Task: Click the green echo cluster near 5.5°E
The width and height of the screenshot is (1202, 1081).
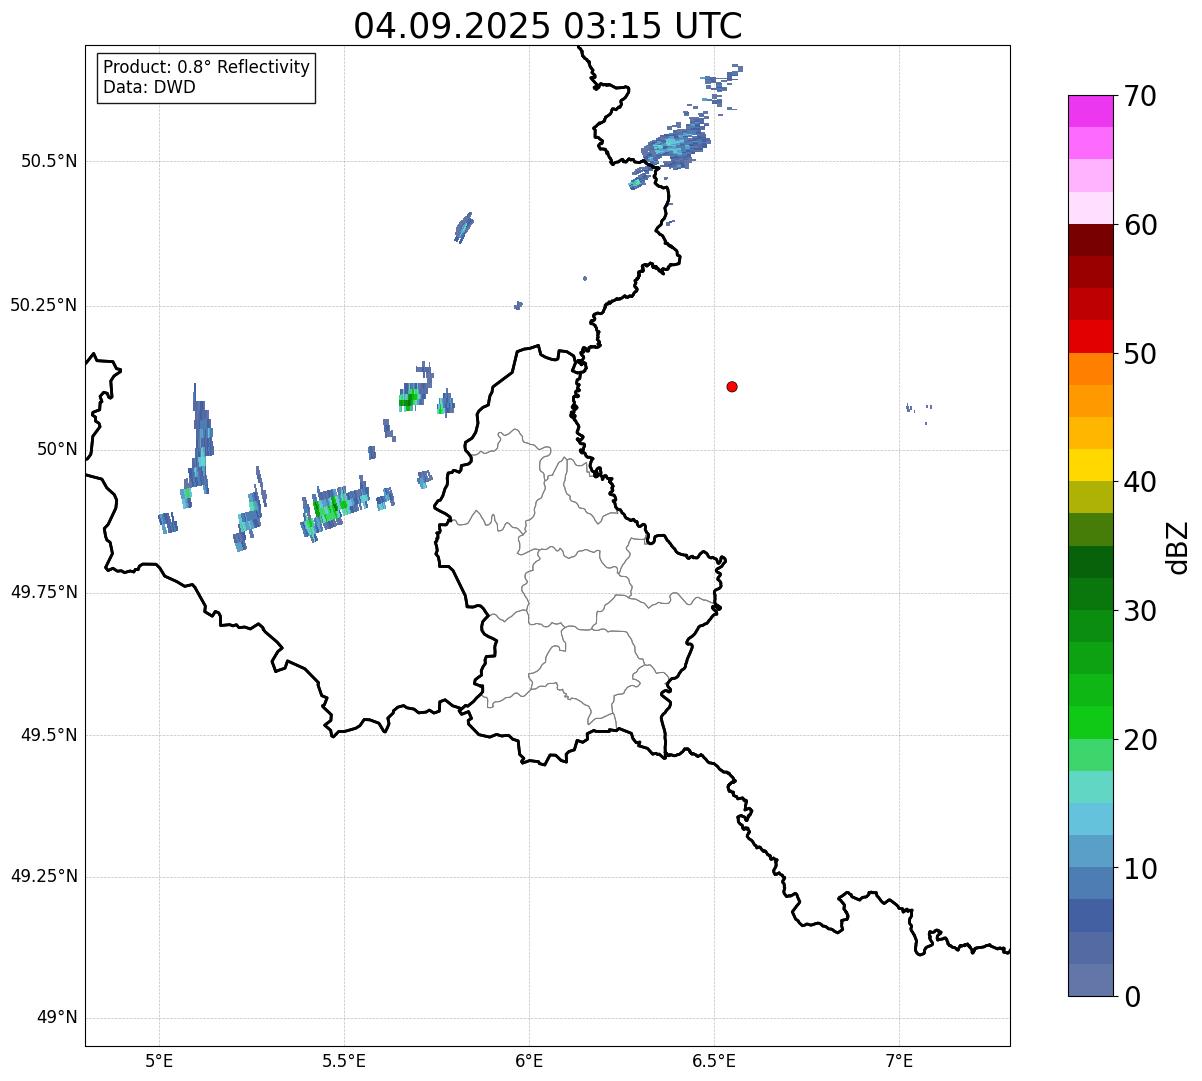Action: coord(335,508)
